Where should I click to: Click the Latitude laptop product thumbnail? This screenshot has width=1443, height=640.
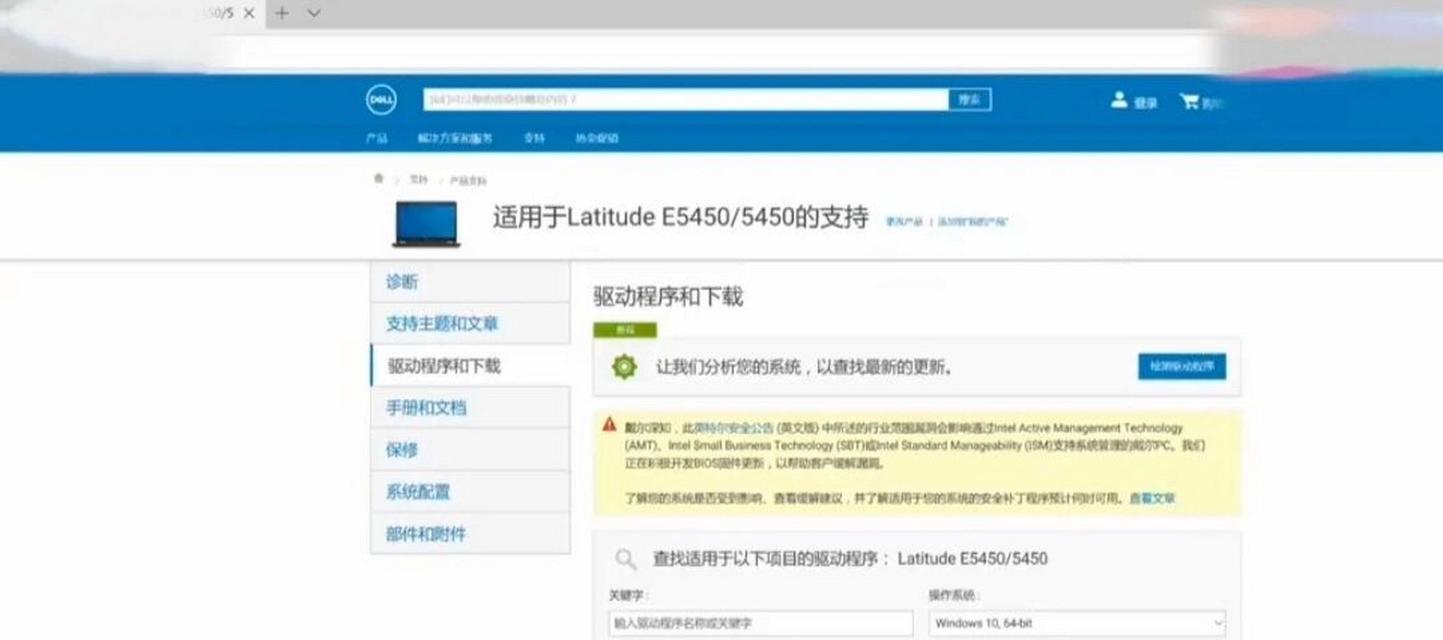(x=426, y=223)
